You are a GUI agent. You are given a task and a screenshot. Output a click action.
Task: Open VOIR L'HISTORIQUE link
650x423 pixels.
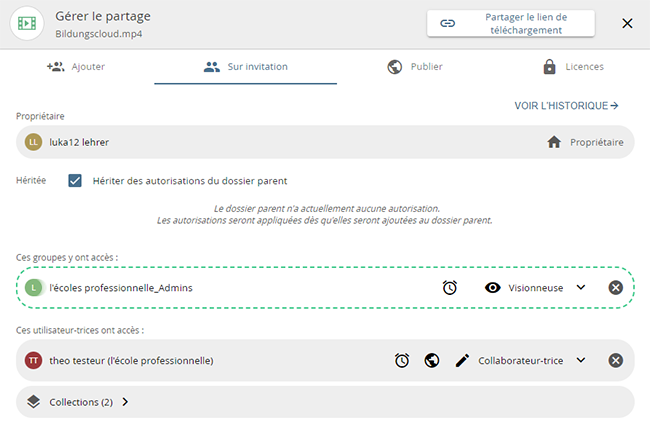[x=566, y=105]
